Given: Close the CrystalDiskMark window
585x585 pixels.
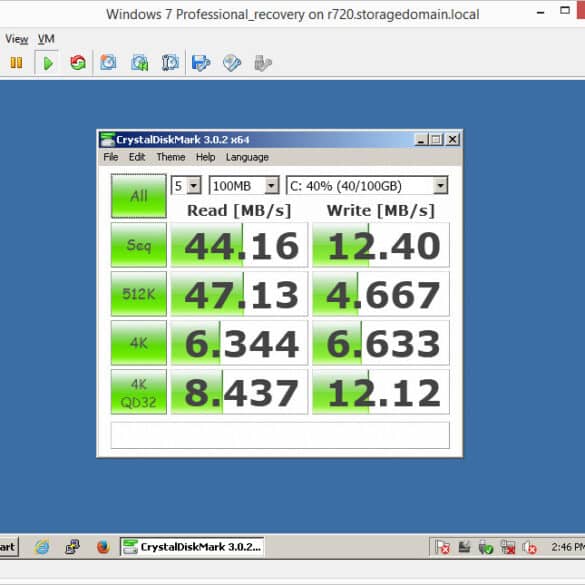Looking at the screenshot, I should pos(452,140).
